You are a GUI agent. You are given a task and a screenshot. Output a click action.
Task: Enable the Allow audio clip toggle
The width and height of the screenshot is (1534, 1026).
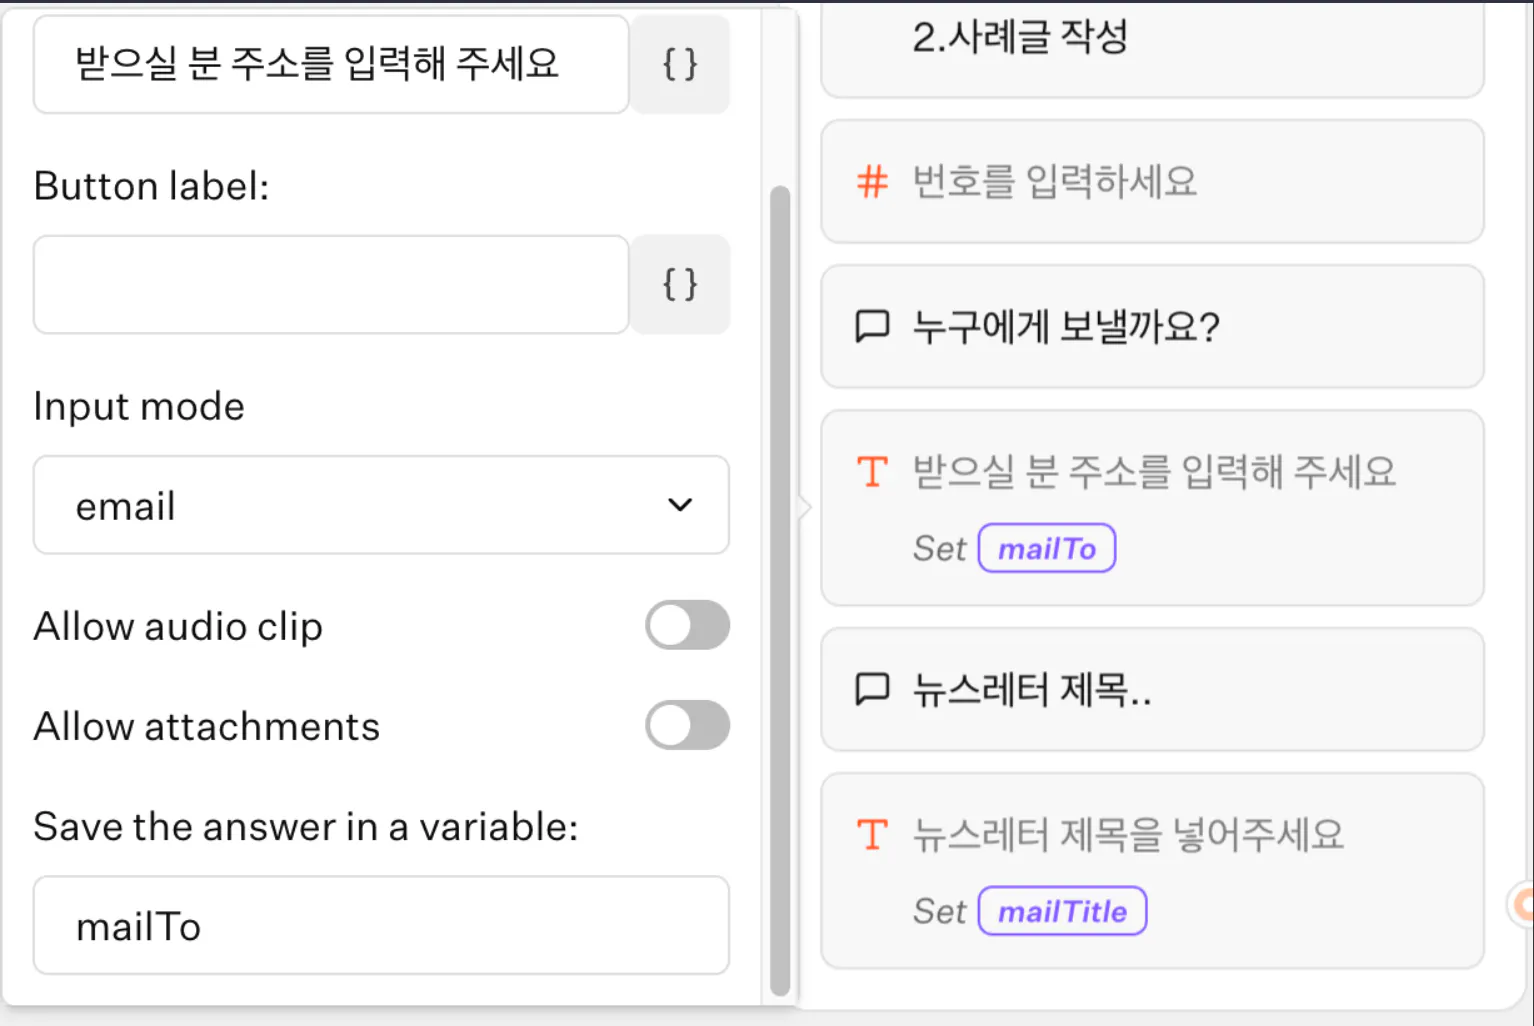[687, 625]
